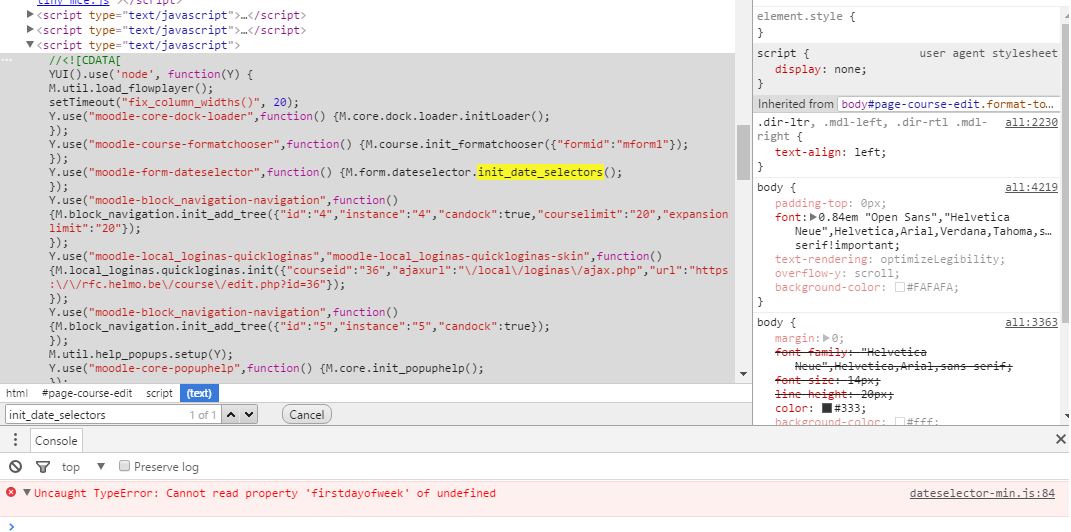Collapse the Uncaught TypeError stack triangle
This screenshot has width=1071, height=532.
pyautogui.click(x=27, y=492)
